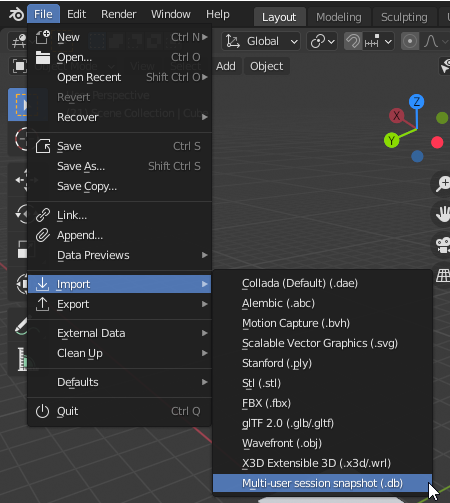Open the Add menu in viewport header
The width and height of the screenshot is (450, 503).
pos(226,66)
